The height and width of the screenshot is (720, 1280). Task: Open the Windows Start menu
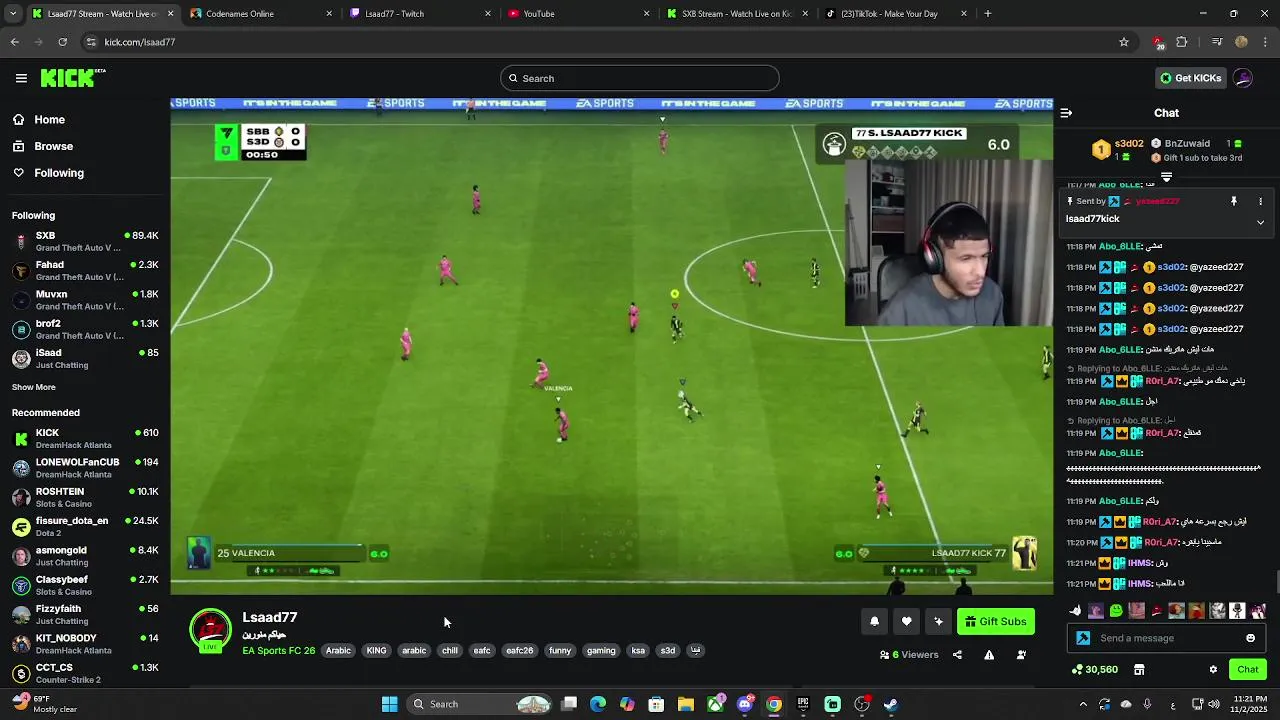[x=389, y=704]
